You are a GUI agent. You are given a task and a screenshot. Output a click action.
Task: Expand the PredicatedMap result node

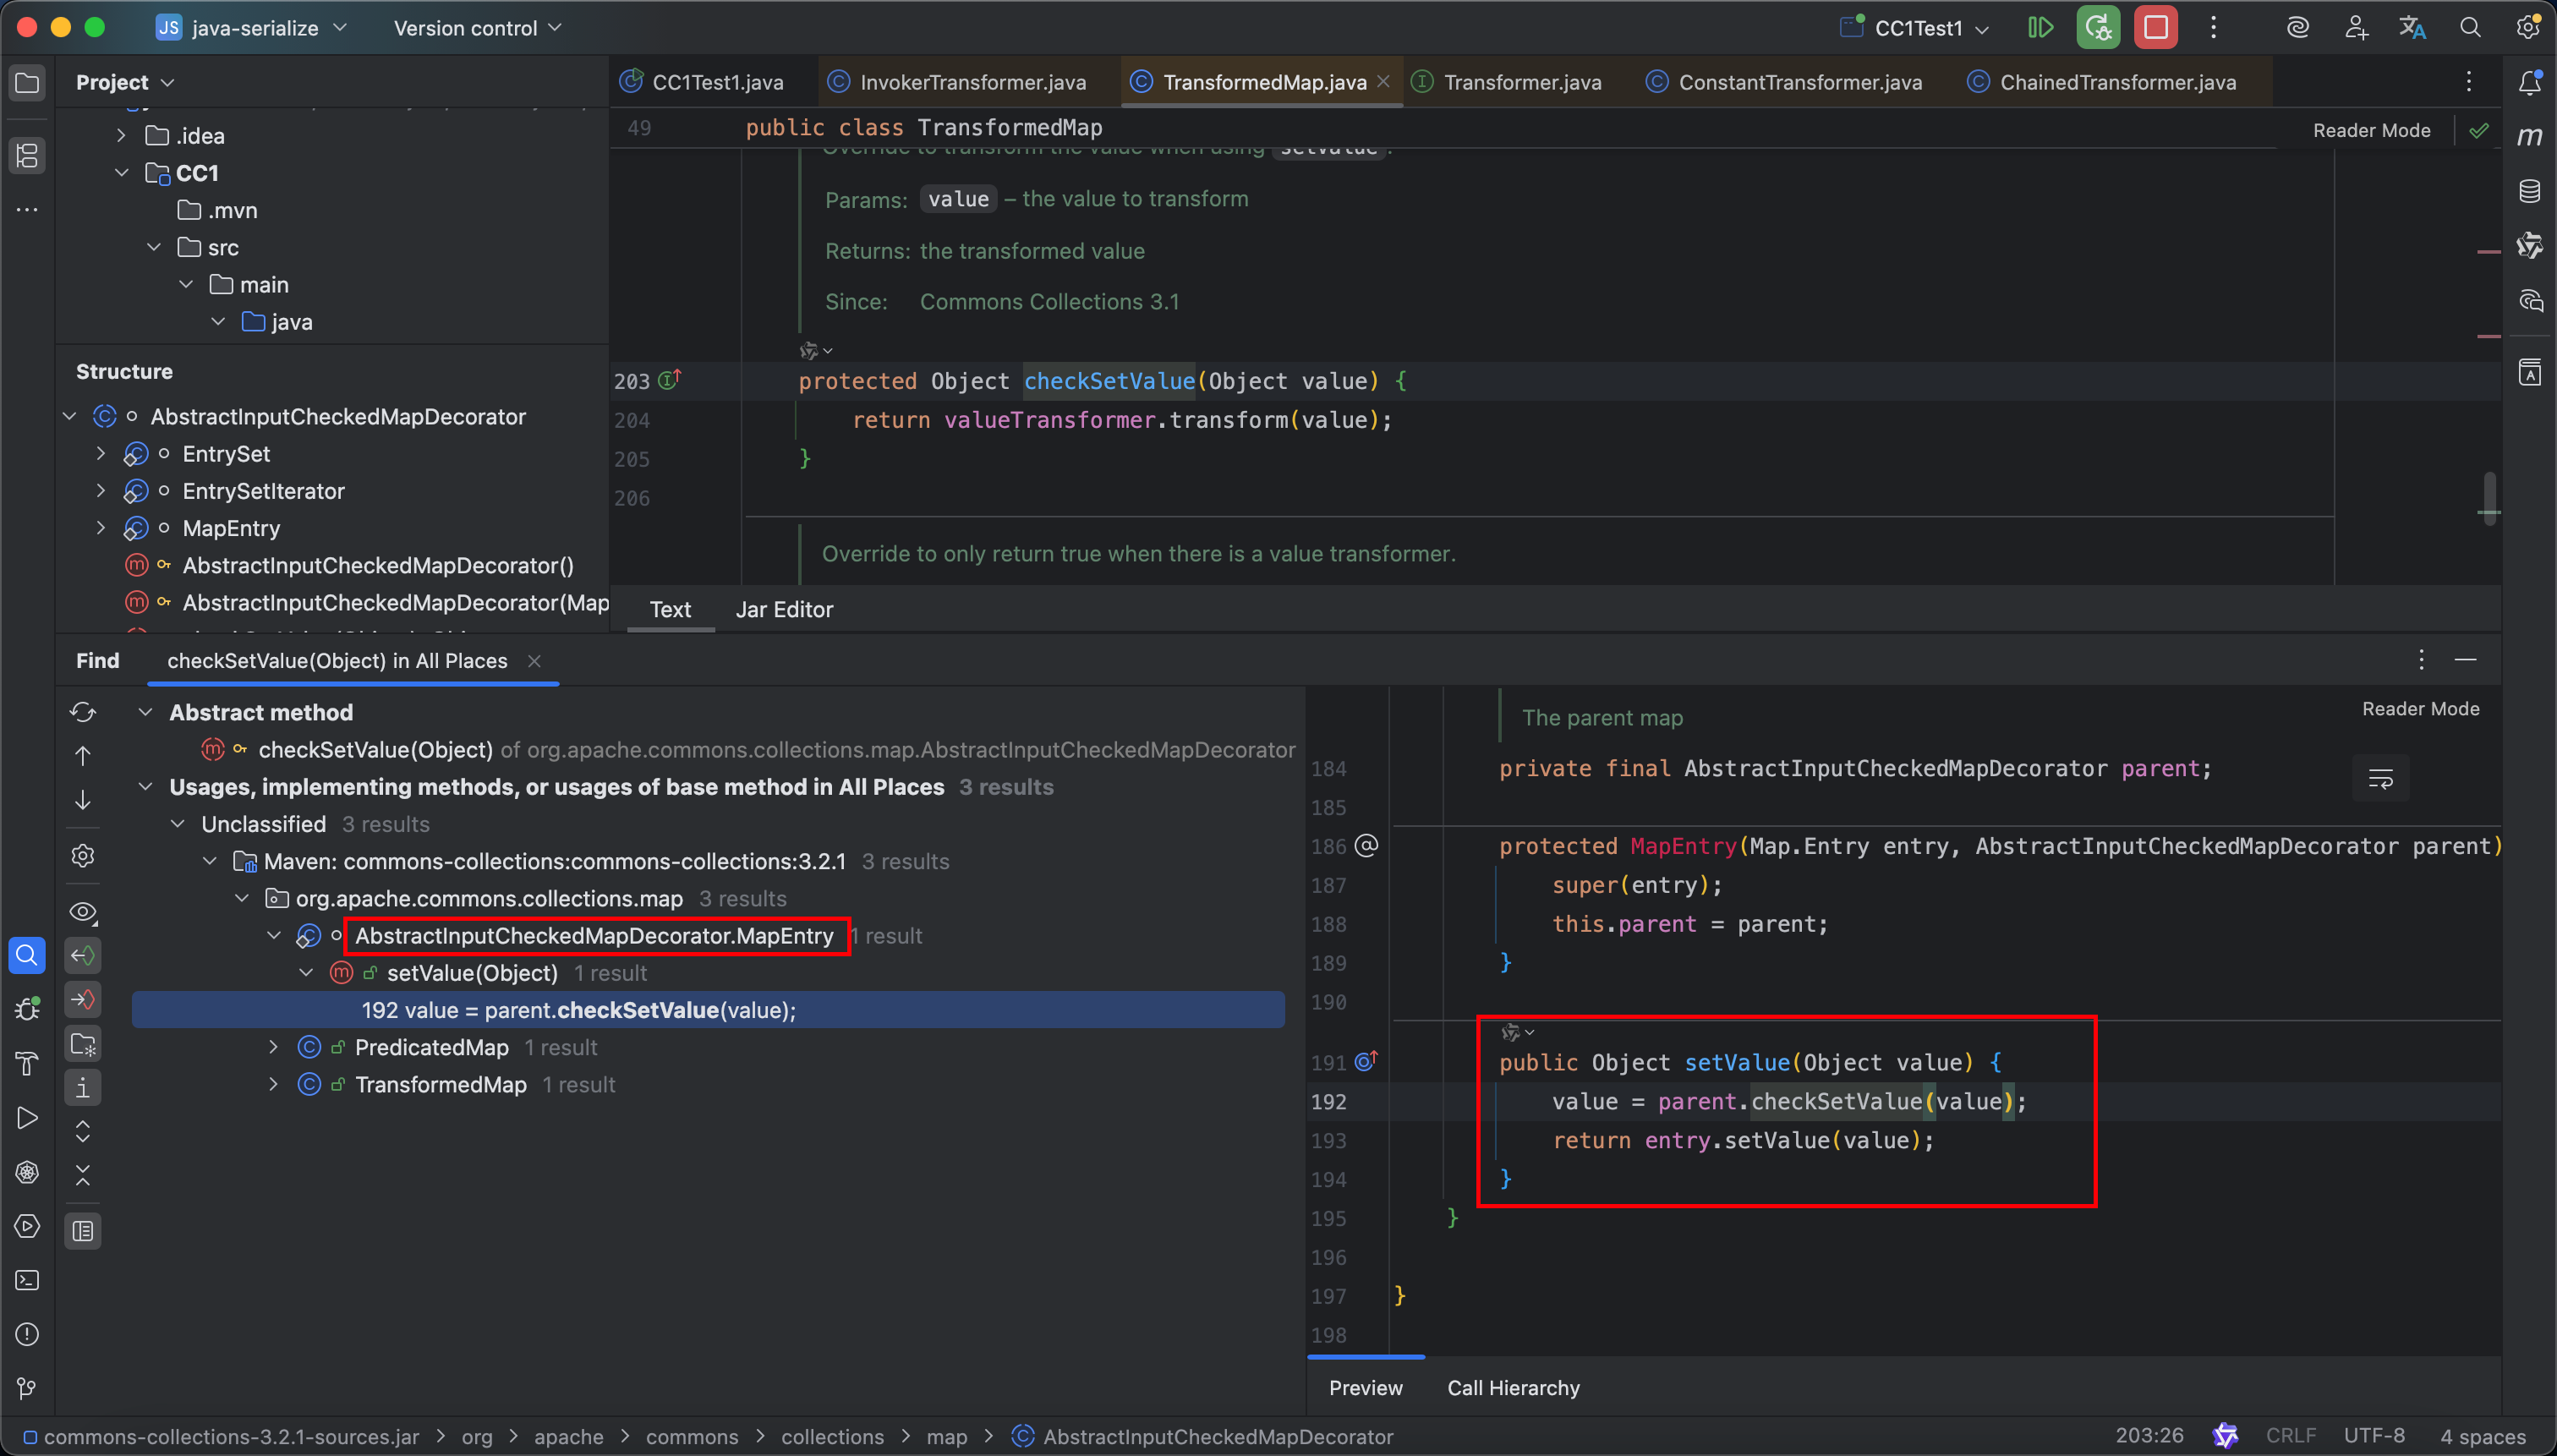(273, 1047)
